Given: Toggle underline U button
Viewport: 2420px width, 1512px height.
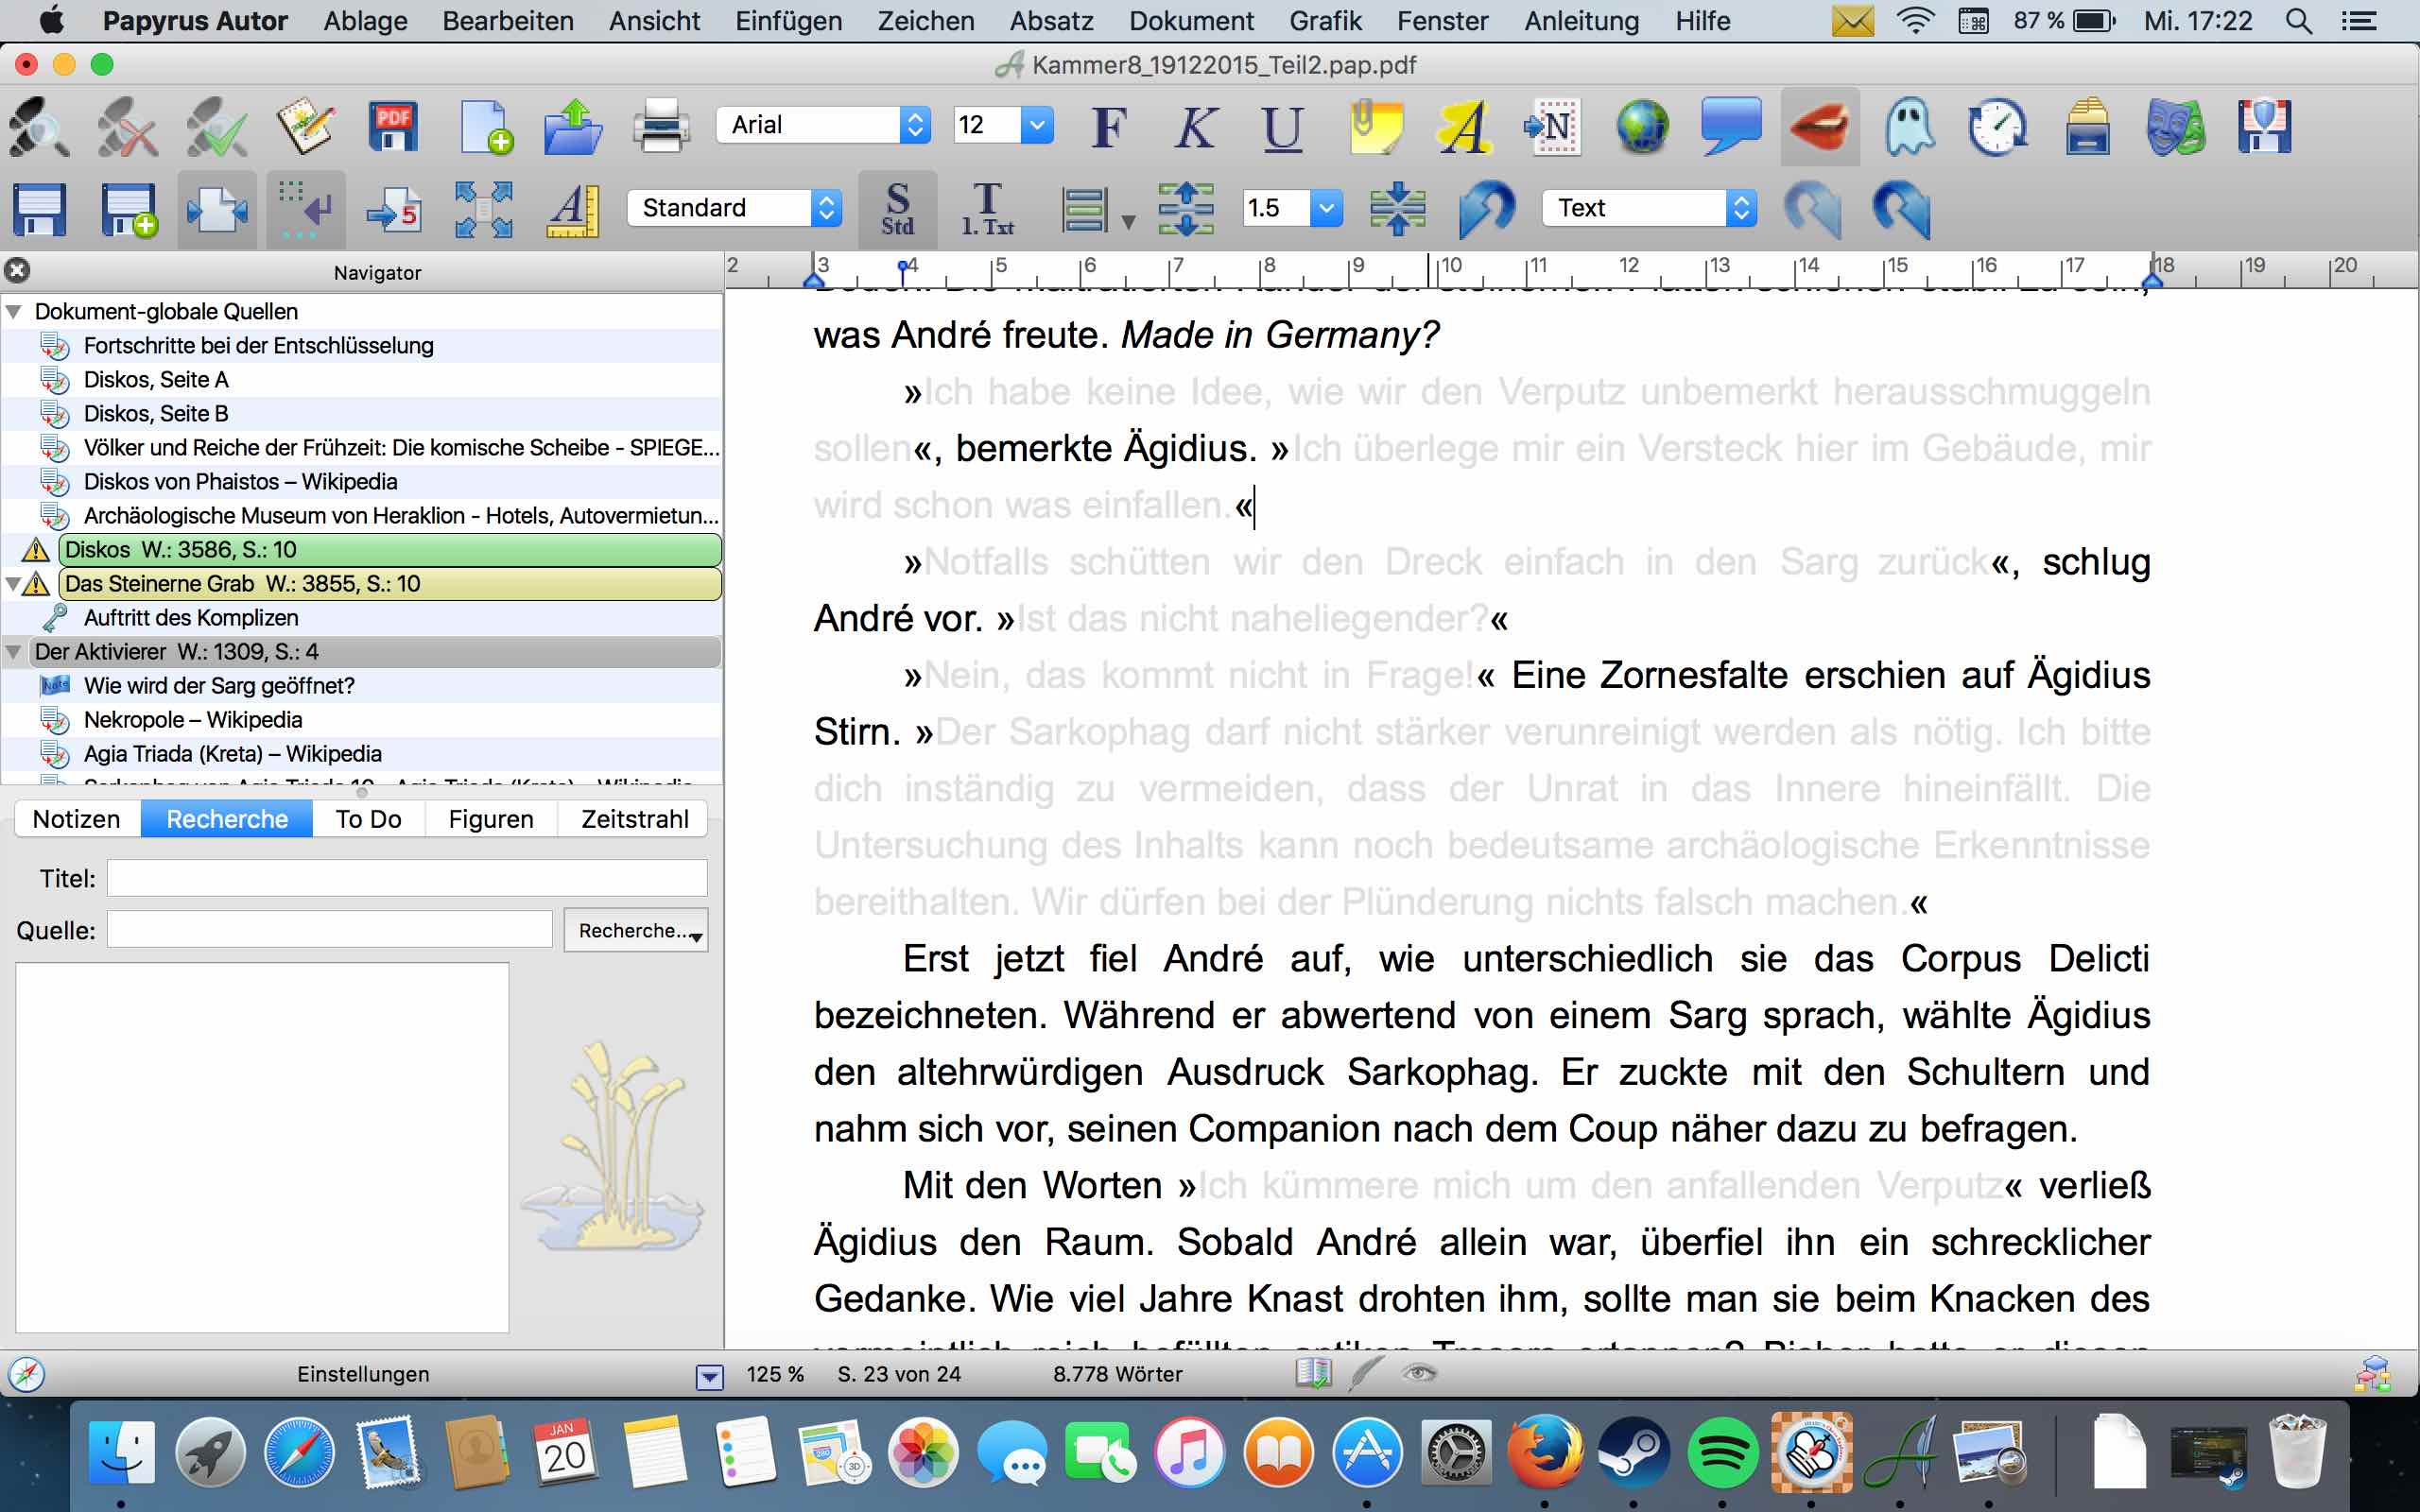Looking at the screenshot, I should pos(1283,128).
